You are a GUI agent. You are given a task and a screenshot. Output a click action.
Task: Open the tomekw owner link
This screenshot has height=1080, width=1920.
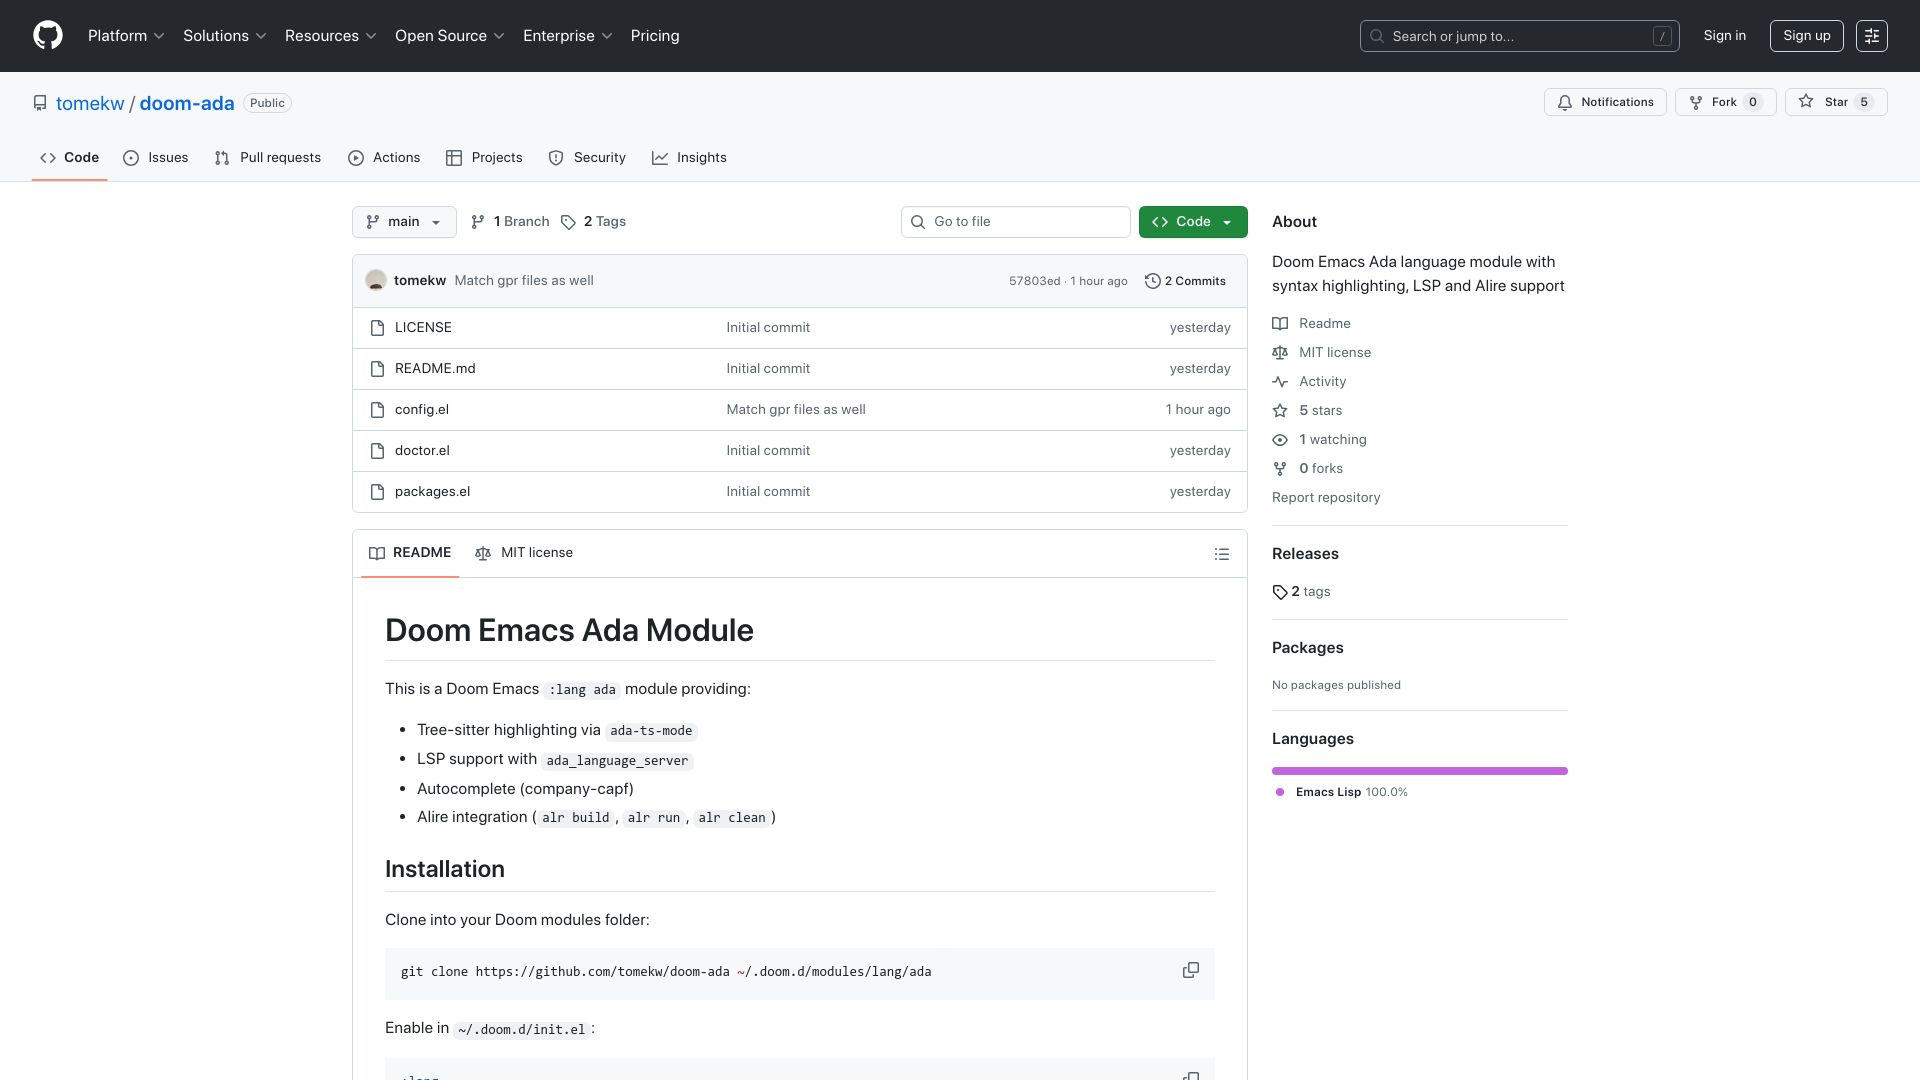pyautogui.click(x=90, y=103)
